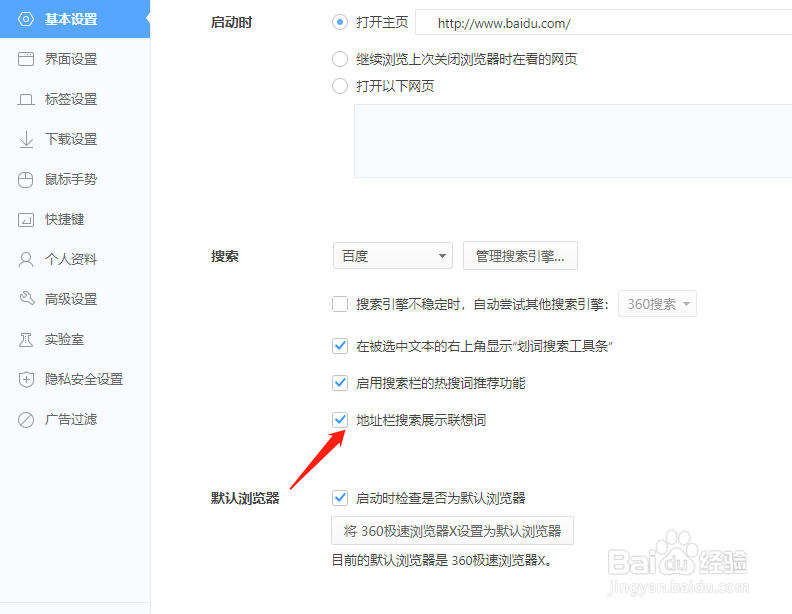The height and width of the screenshot is (614, 792).
Task: Click the 快捷键 keyboard icon
Action: point(26,220)
